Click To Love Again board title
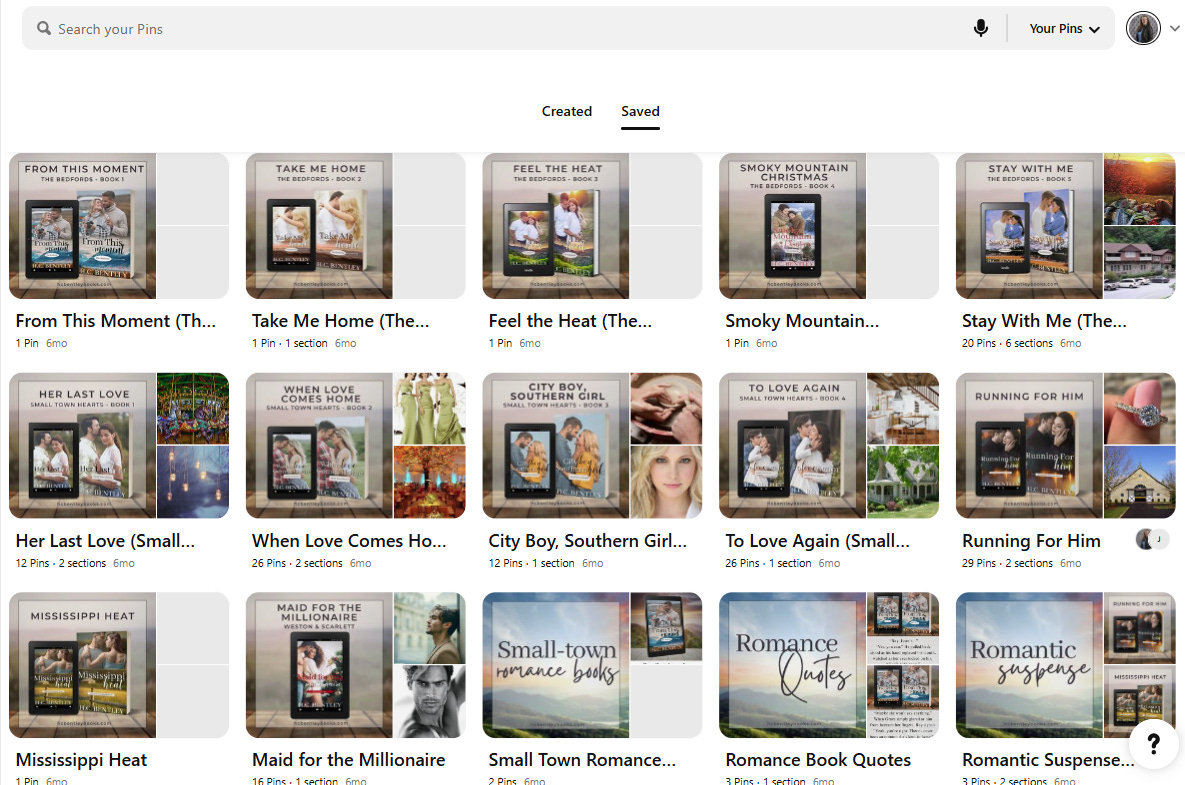The image size is (1185, 785). 817,541
